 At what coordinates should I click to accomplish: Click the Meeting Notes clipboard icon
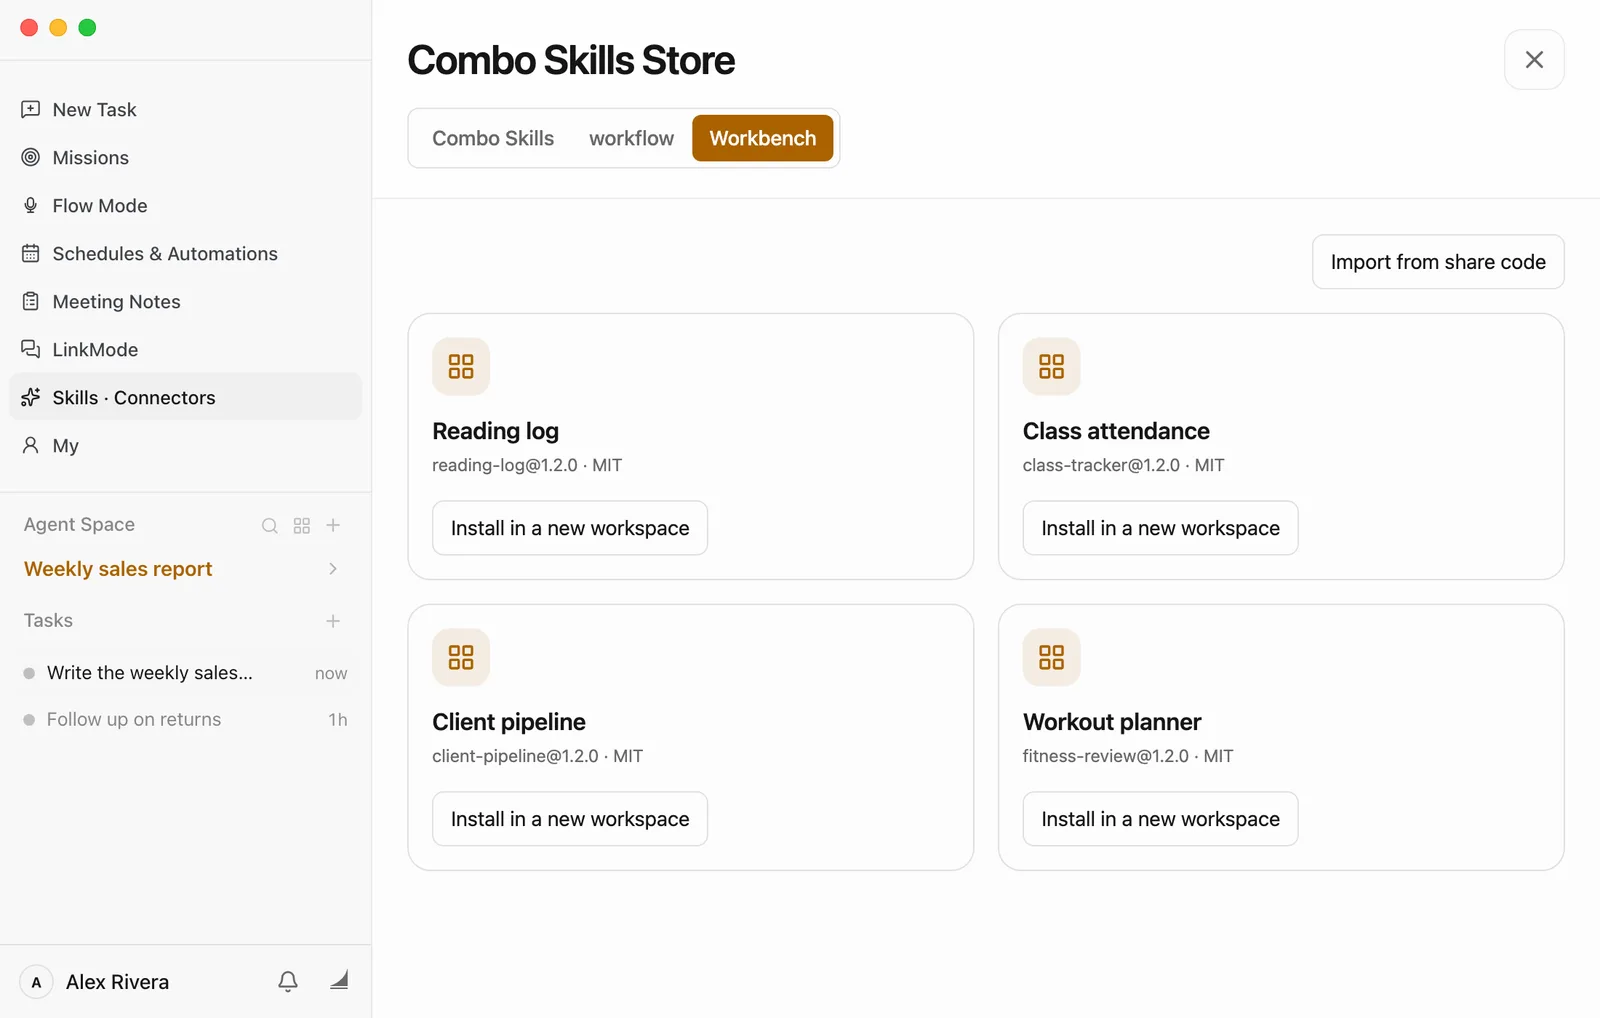pos(31,301)
